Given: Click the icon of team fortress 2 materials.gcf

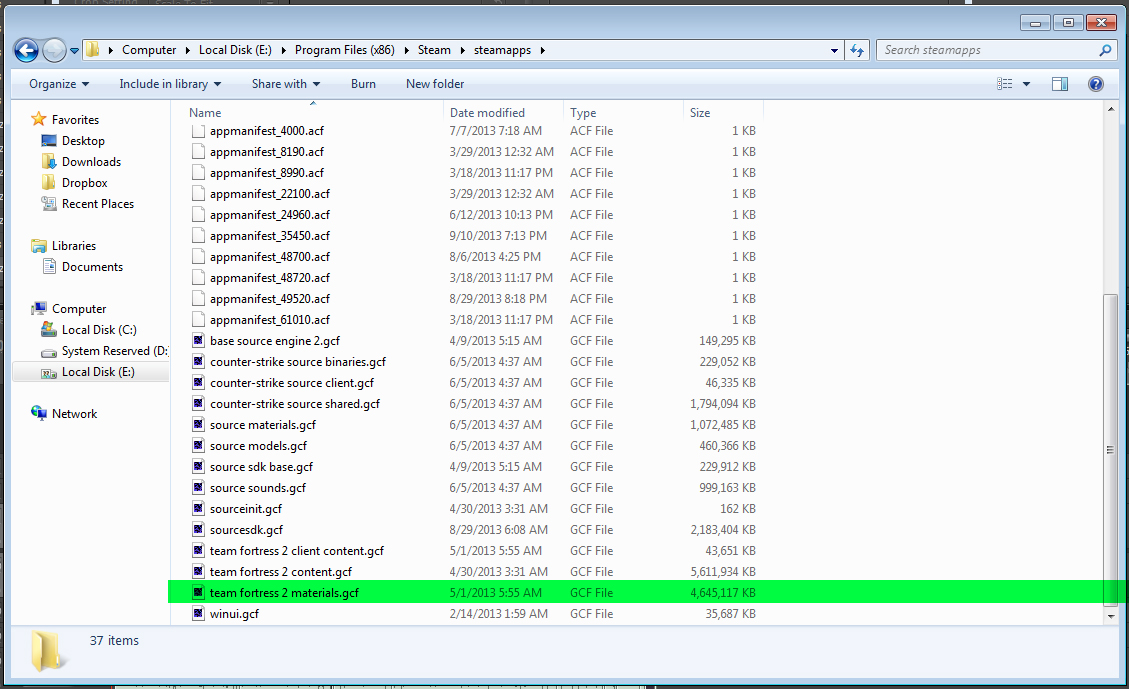Looking at the screenshot, I should (198, 593).
